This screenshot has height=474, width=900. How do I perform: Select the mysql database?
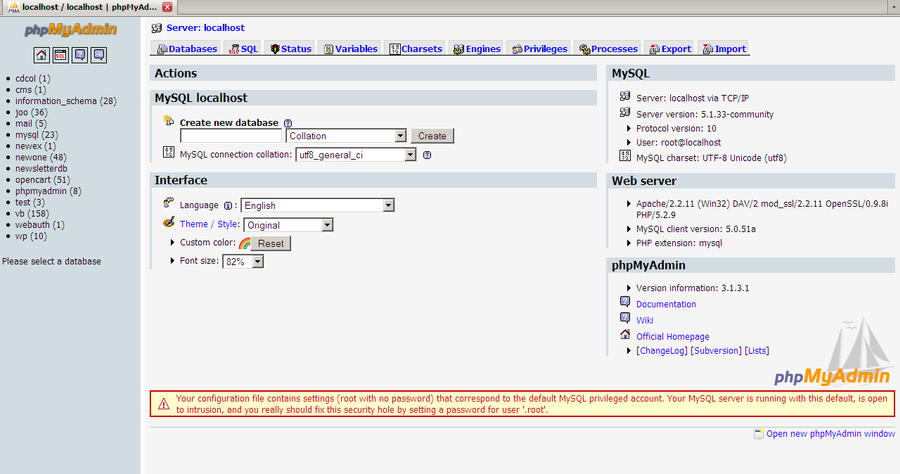coord(37,135)
